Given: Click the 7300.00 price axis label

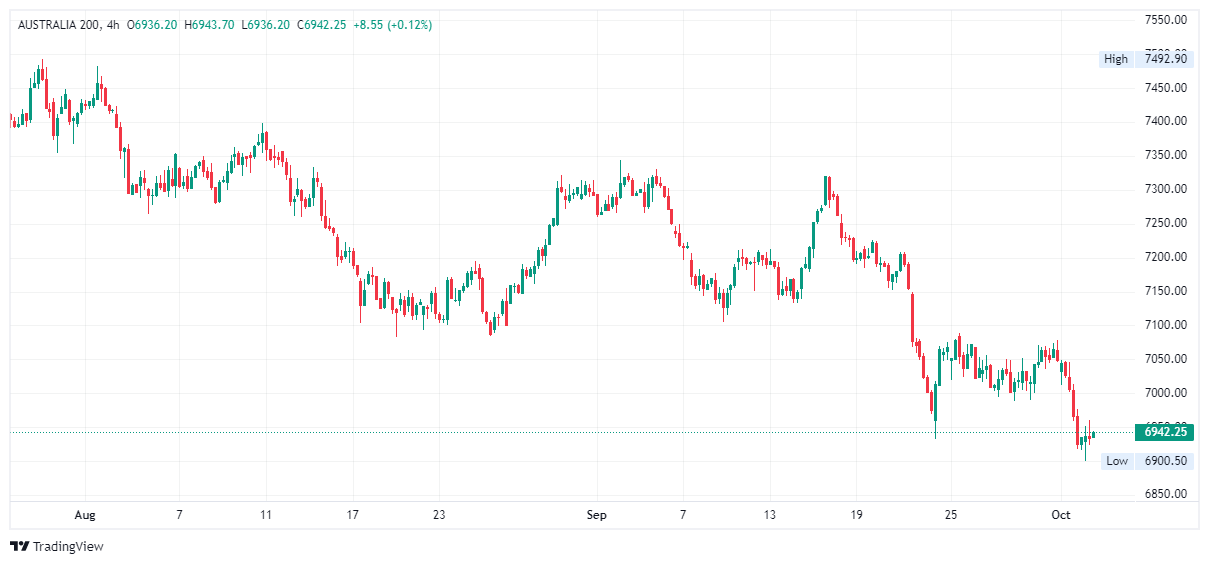Looking at the screenshot, I should click(x=1165, y=189).
